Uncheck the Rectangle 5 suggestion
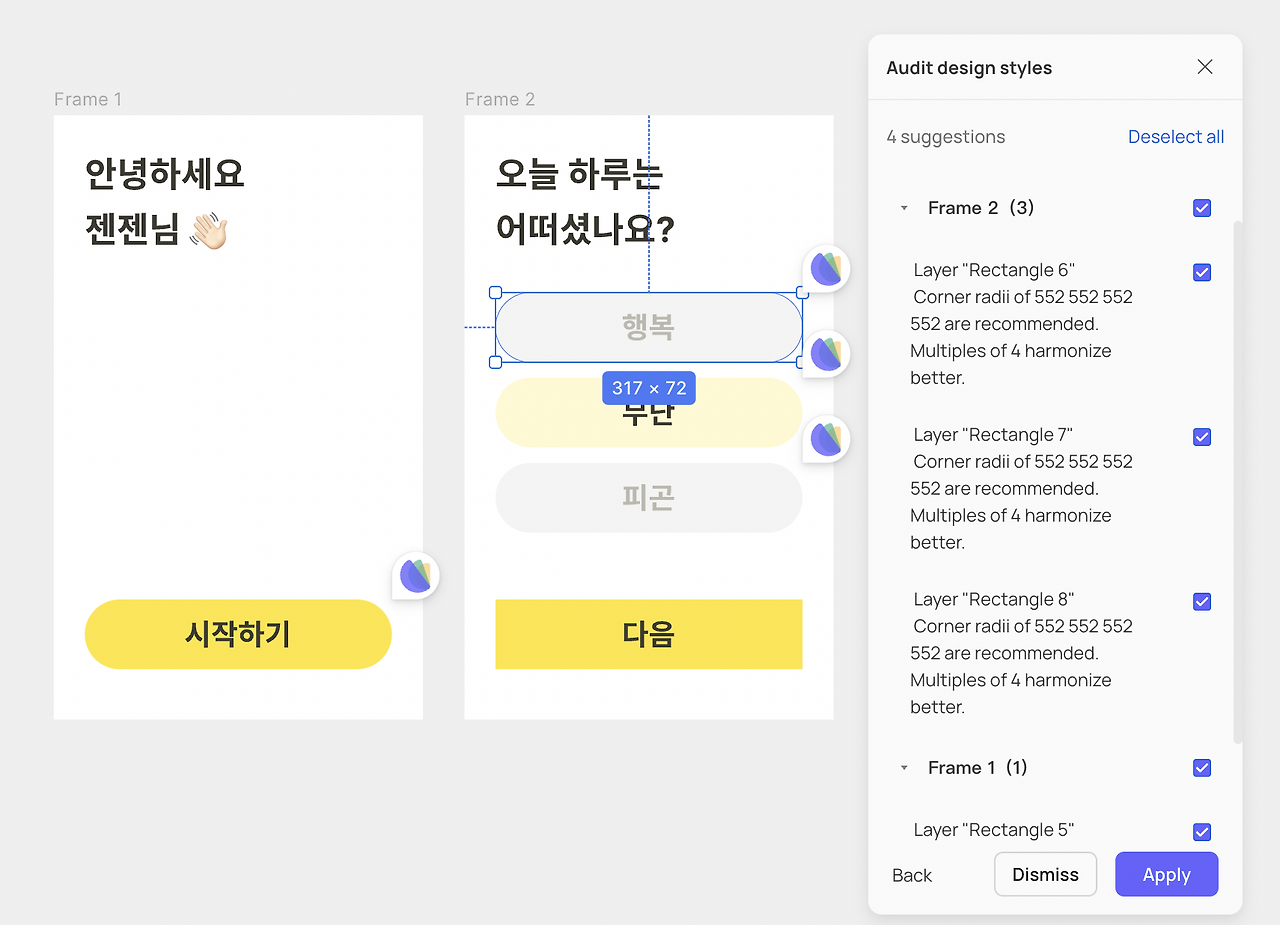Screen dimensions: 1280x925 (x=1202, y=832)
